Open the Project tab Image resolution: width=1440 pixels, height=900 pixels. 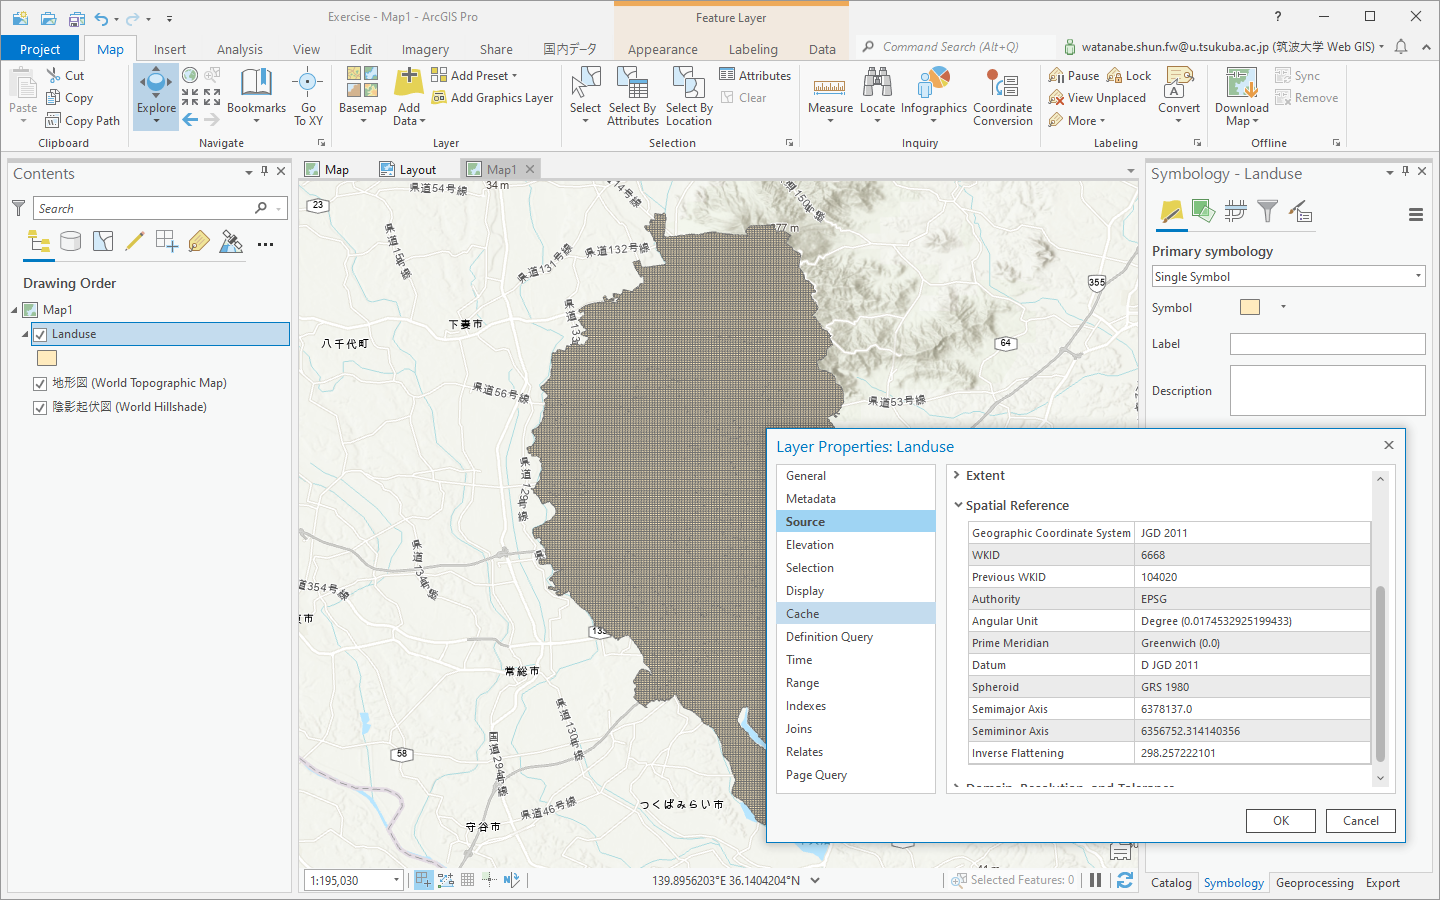pyautogui.click(x=40, y=49)
